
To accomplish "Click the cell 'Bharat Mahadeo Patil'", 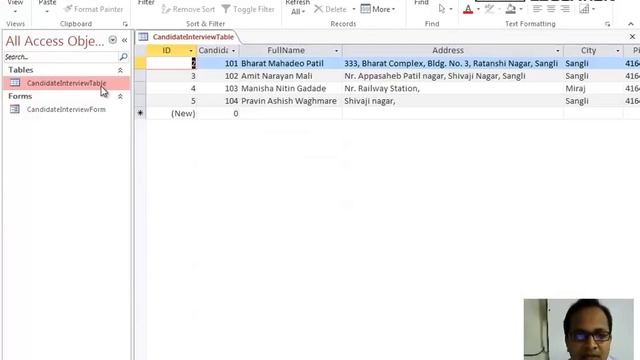I will [x=290, y=63].
